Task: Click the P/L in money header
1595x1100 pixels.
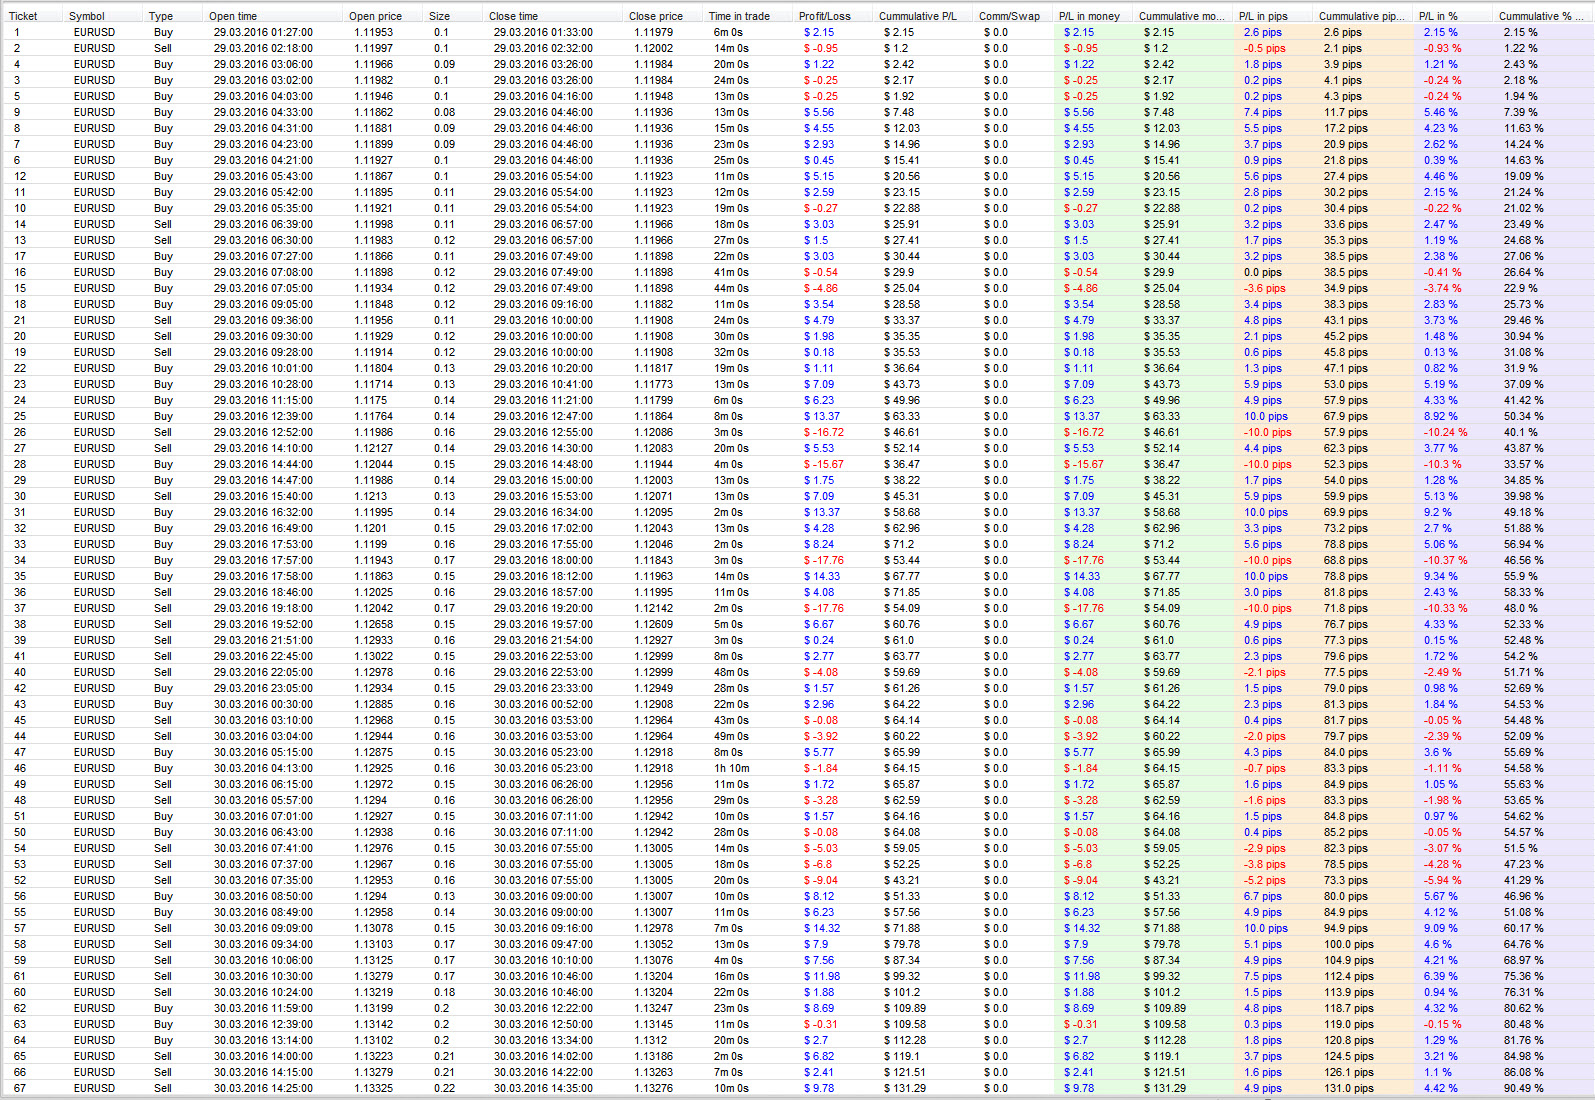Action: [1090, 16]
